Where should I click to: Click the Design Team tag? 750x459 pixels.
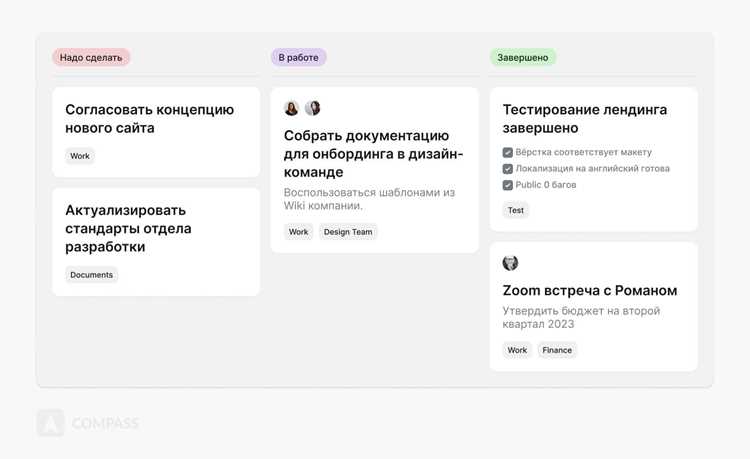pos(348,232)
